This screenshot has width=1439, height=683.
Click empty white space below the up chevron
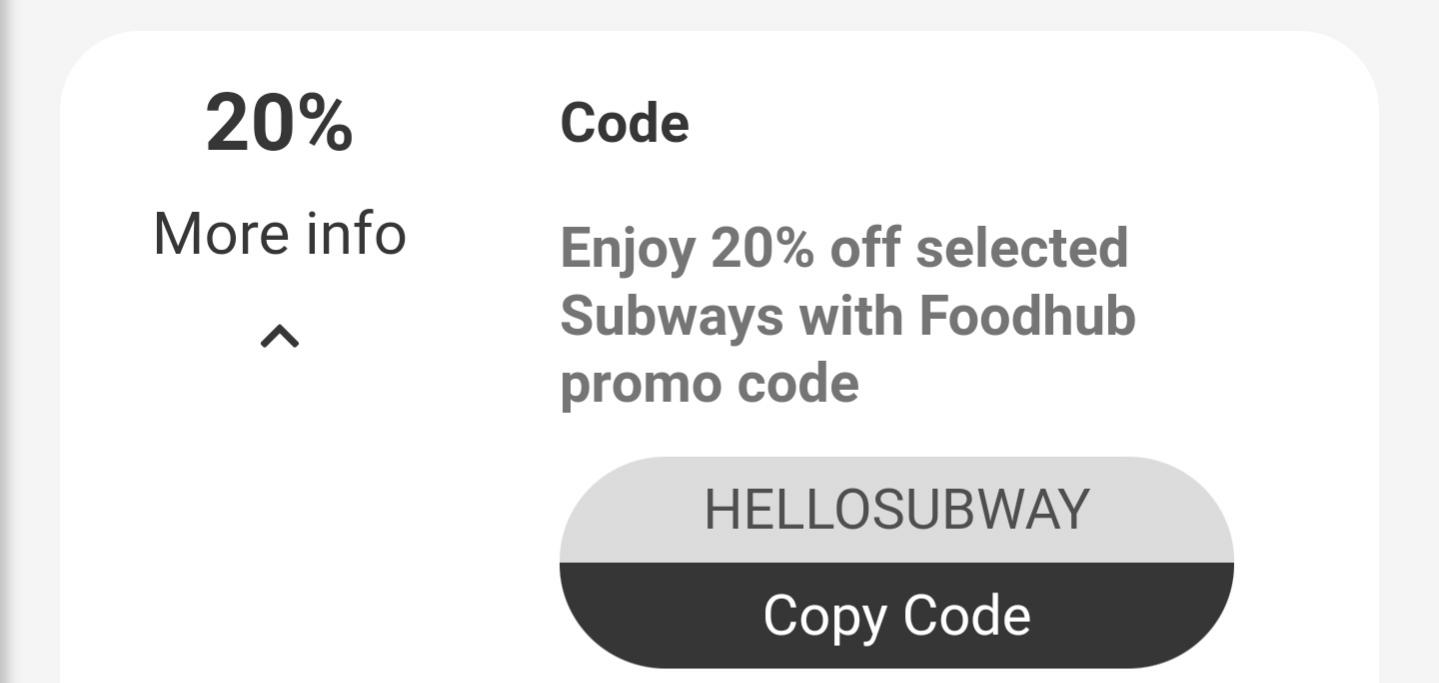click(x=280, y=520)
